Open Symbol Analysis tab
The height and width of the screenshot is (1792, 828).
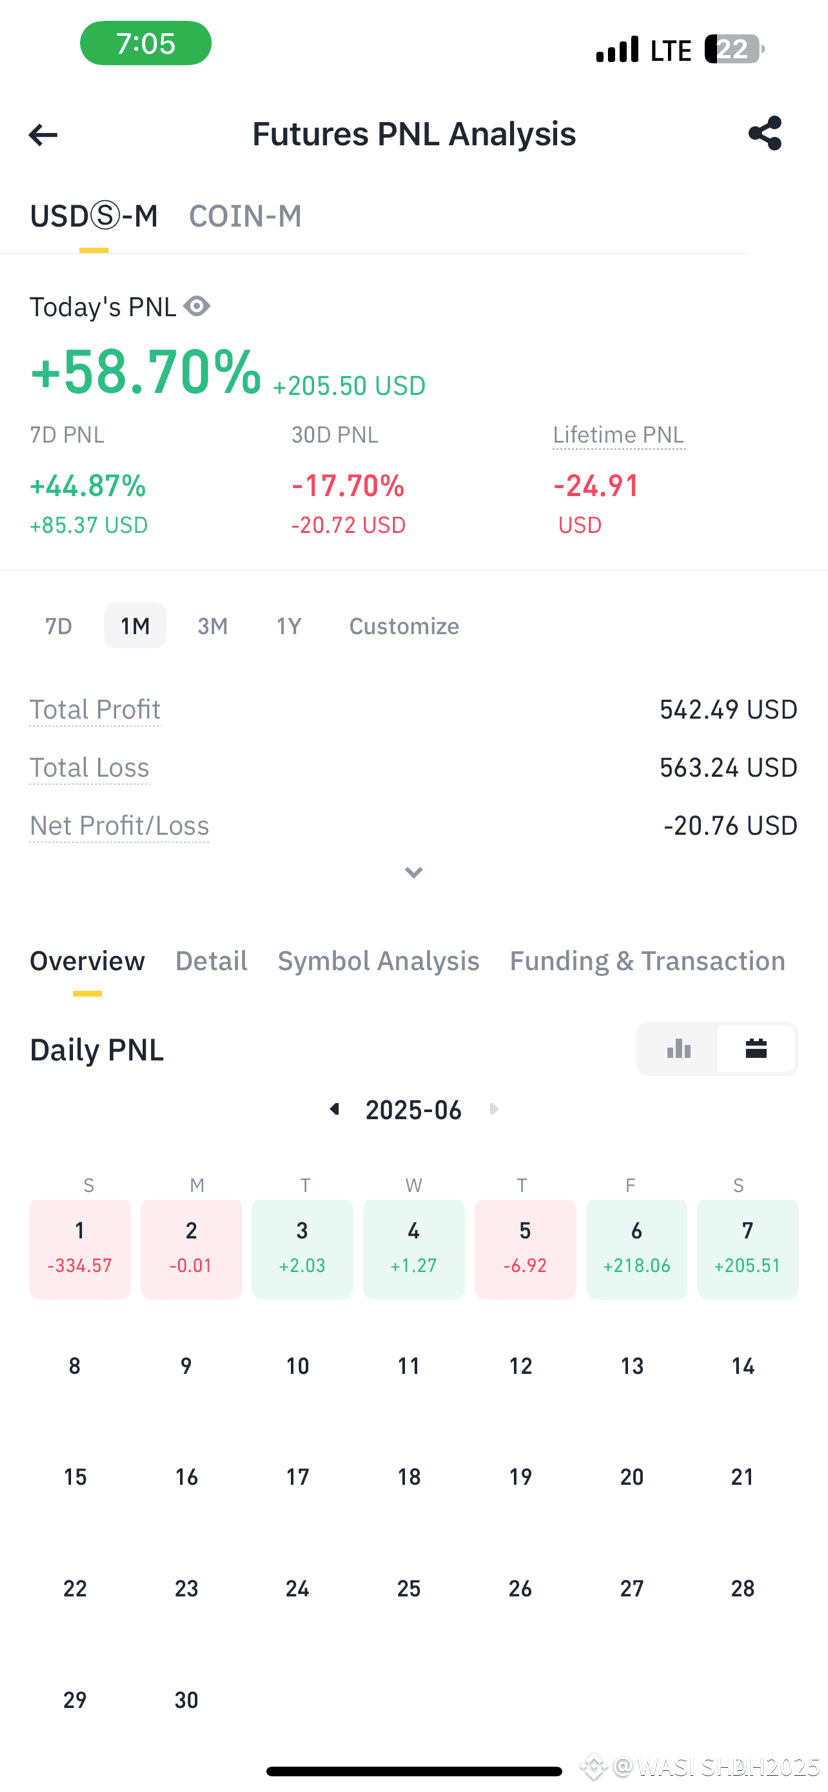click(378, 961)
